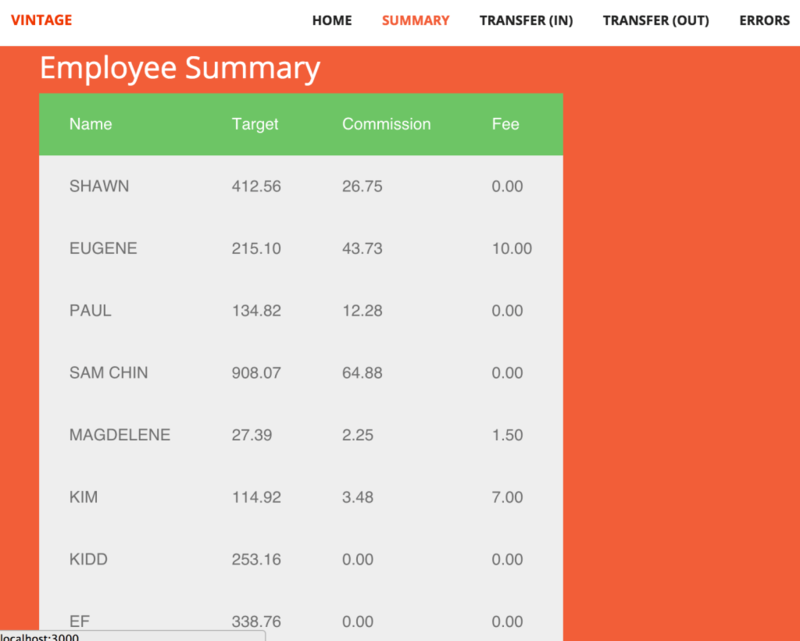Select EF's fee 0.00
Screen dimensions: 800x641
point(507,622)
